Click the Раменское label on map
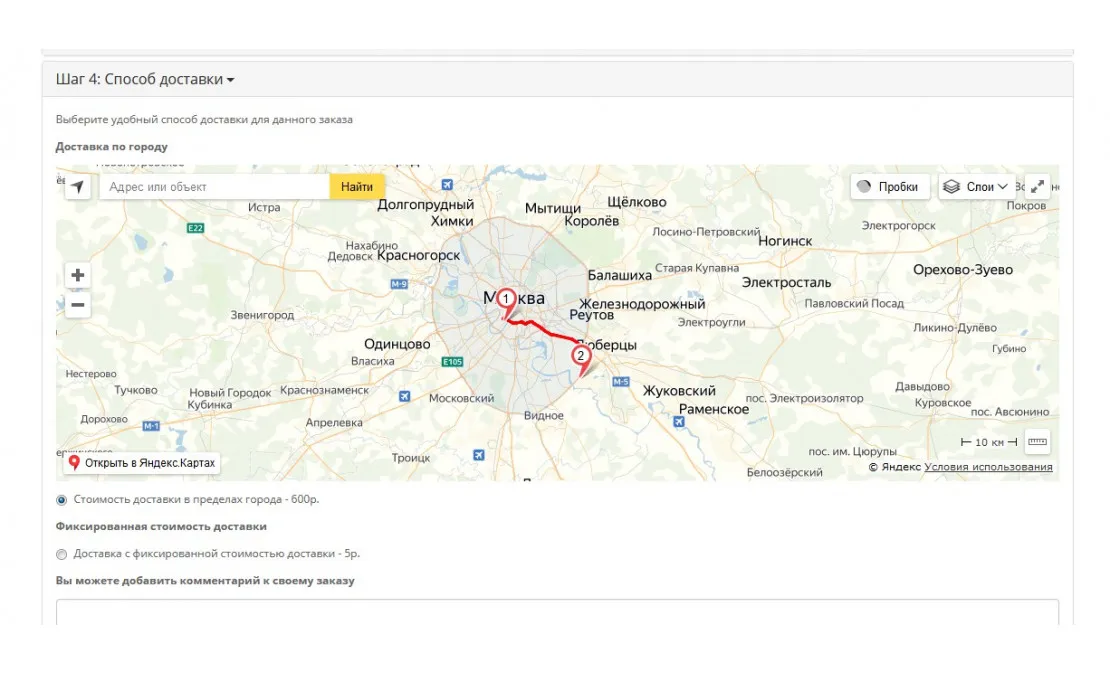The width and height of the screenshot is (1110, 675). 714,409
